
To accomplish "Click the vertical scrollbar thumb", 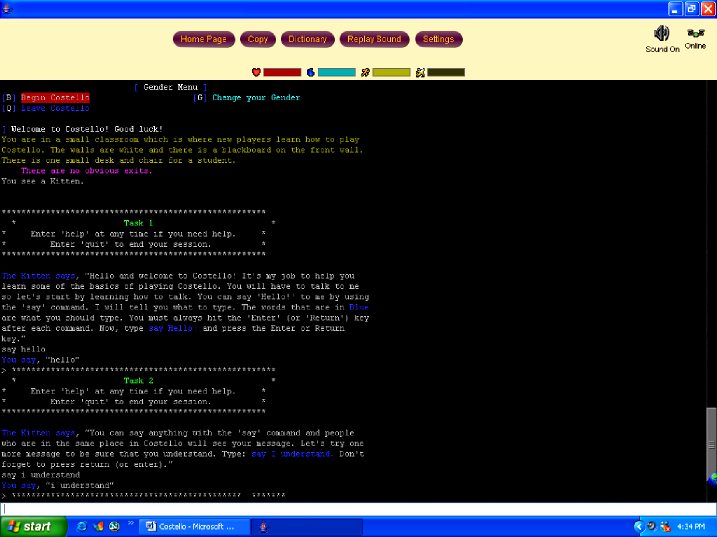I will [711, 446].
